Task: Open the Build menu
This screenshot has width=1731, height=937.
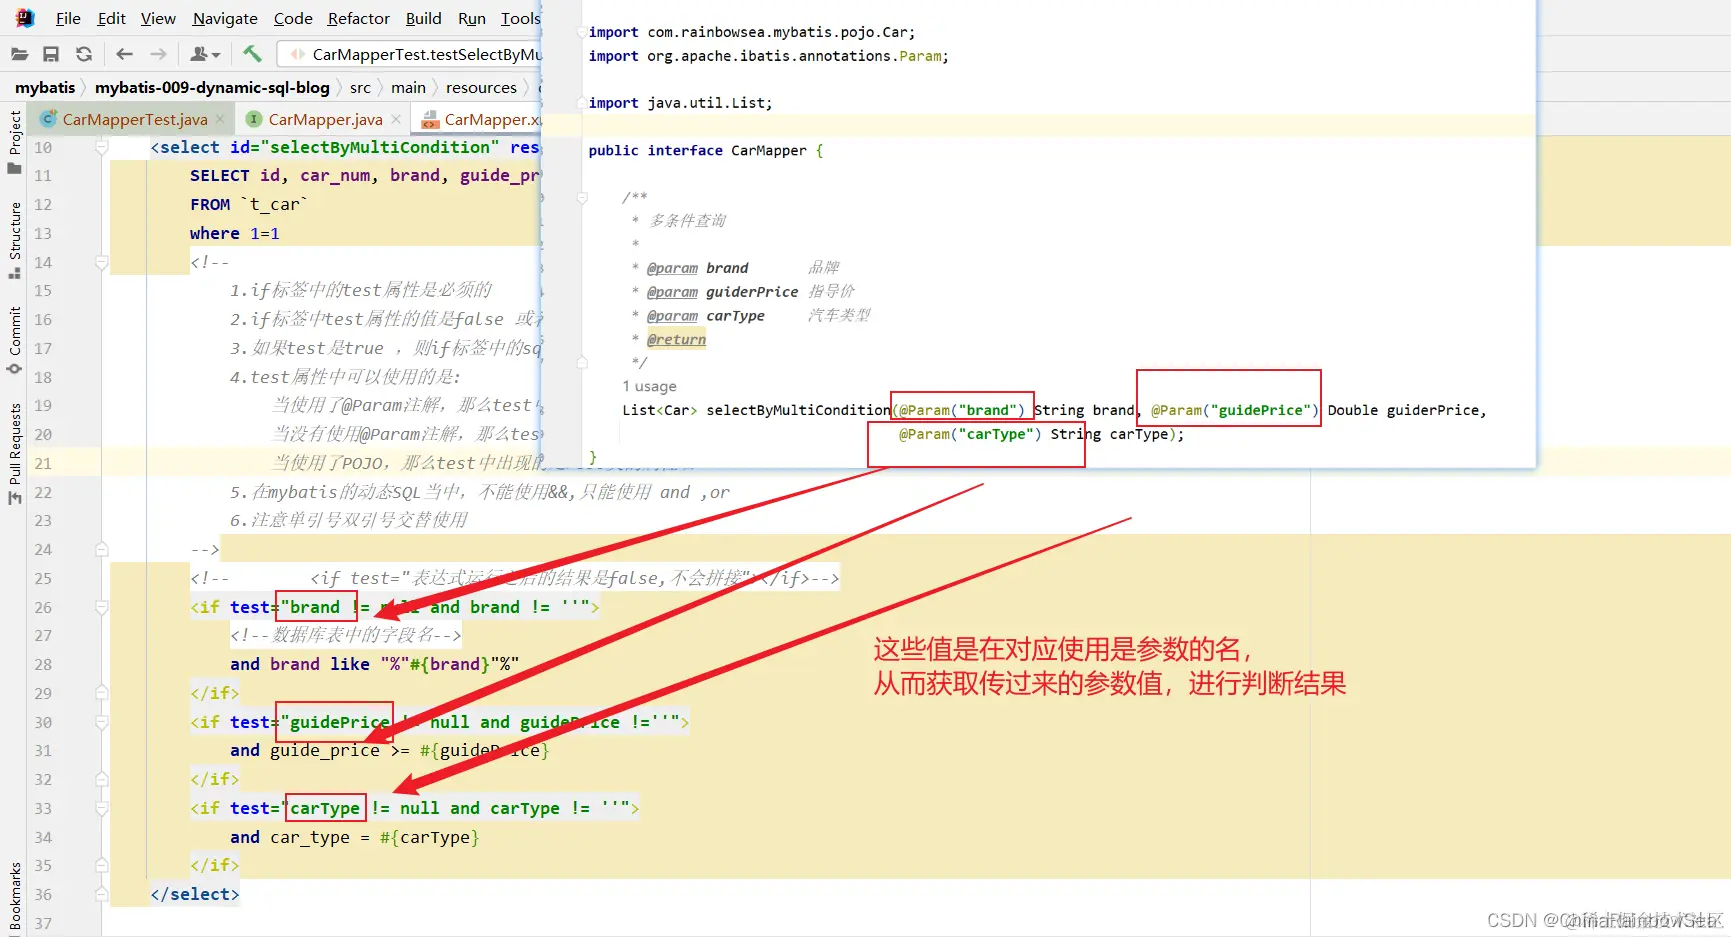Action: coord(423,18)
